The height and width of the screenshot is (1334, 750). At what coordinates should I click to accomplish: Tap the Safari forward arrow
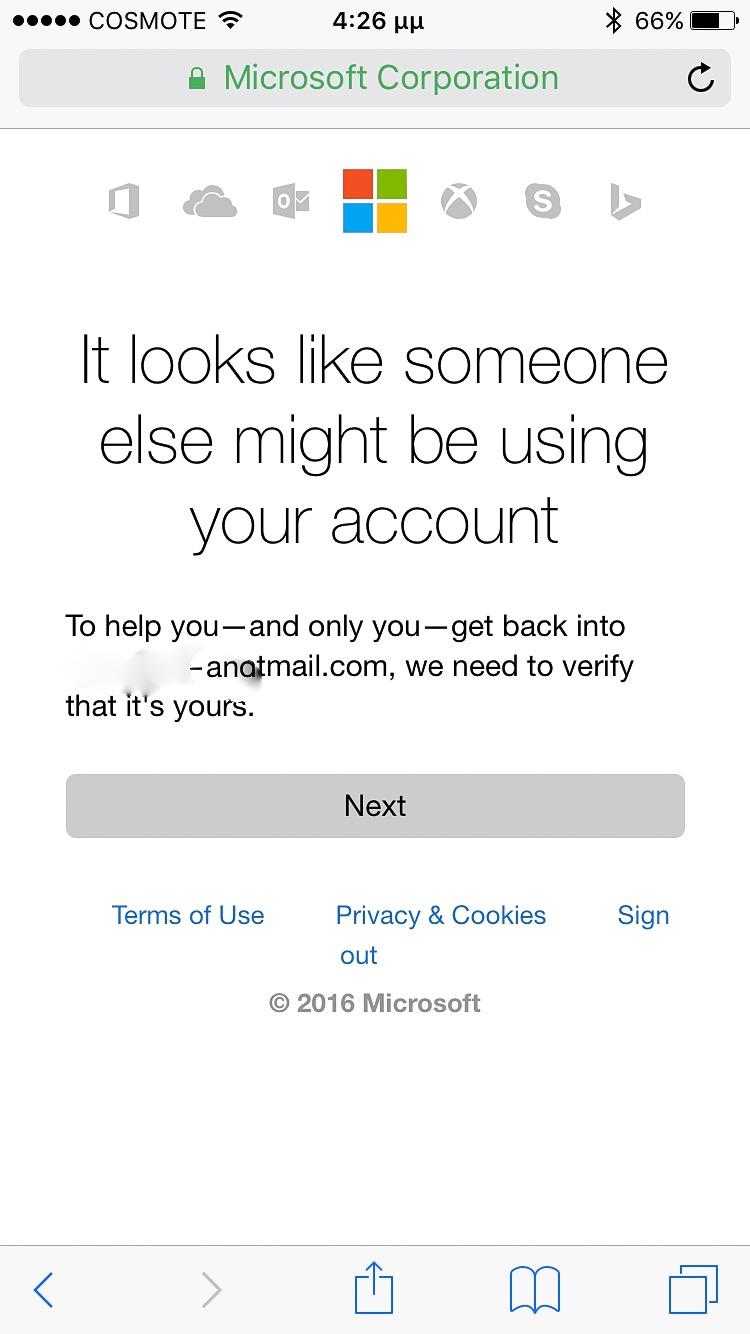(211, 1290)
